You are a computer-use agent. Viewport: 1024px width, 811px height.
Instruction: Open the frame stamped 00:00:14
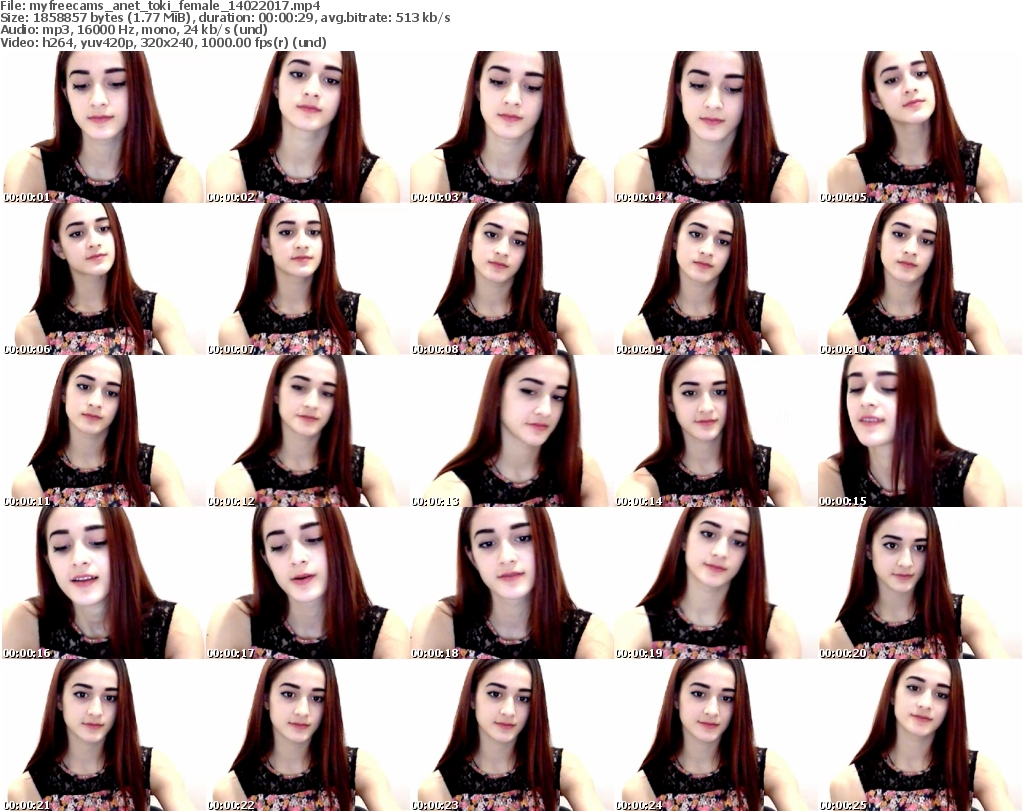(x=715, y=431)
